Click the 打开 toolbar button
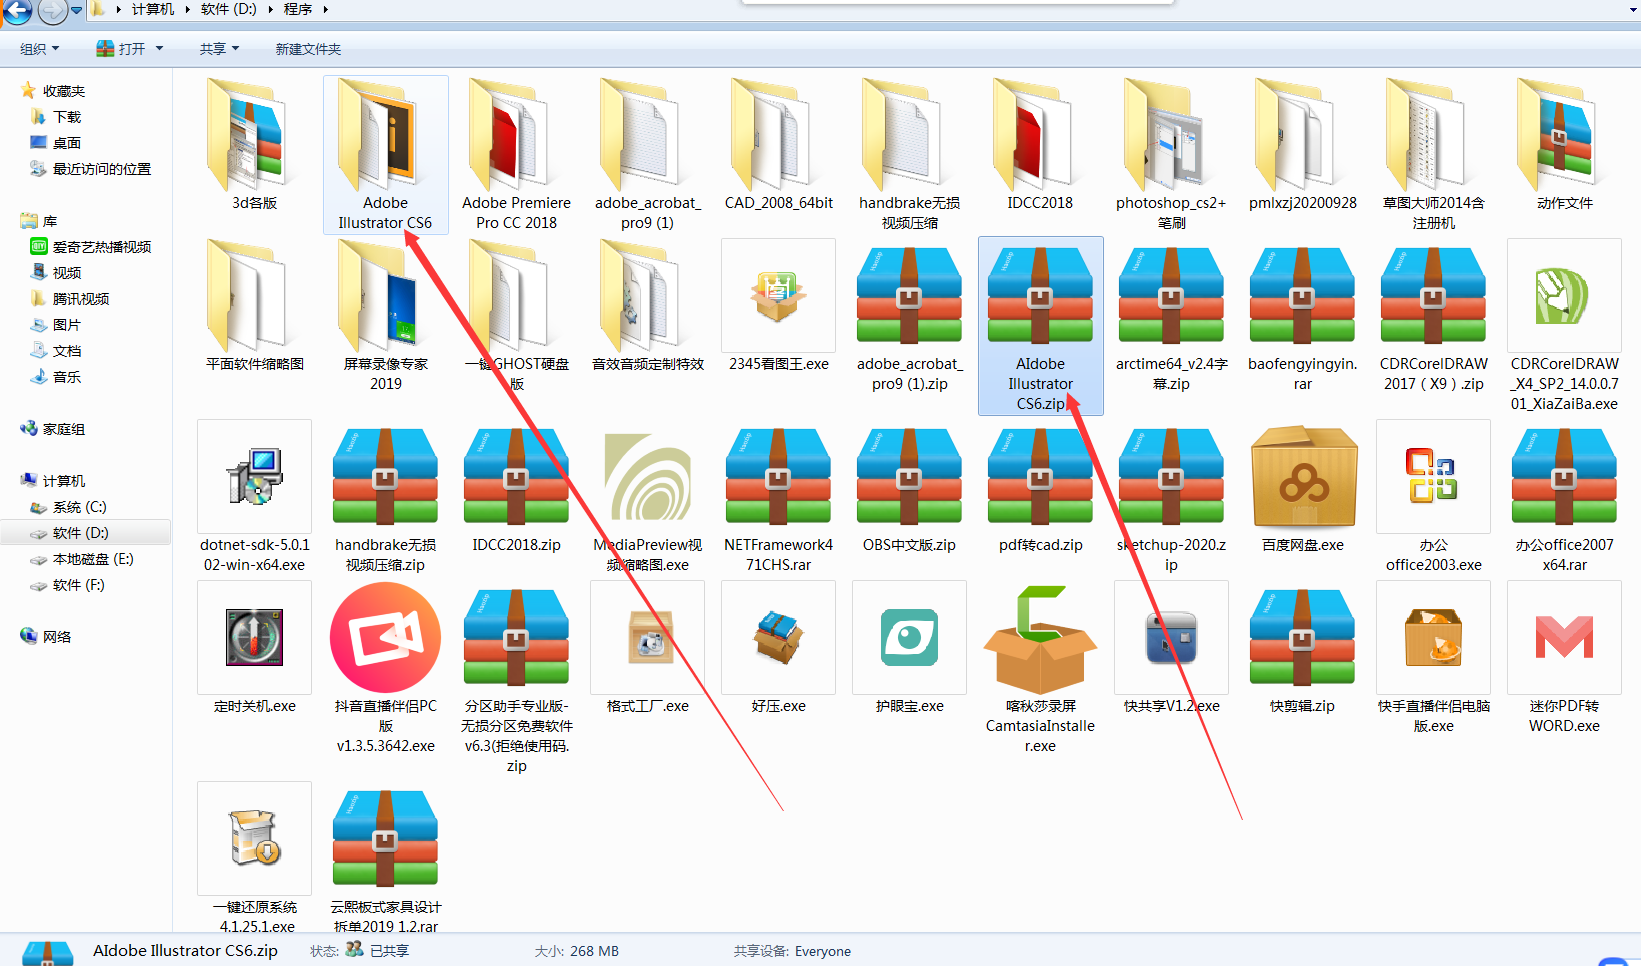Viewport: 1641px width, 966px height. point(121,49)
